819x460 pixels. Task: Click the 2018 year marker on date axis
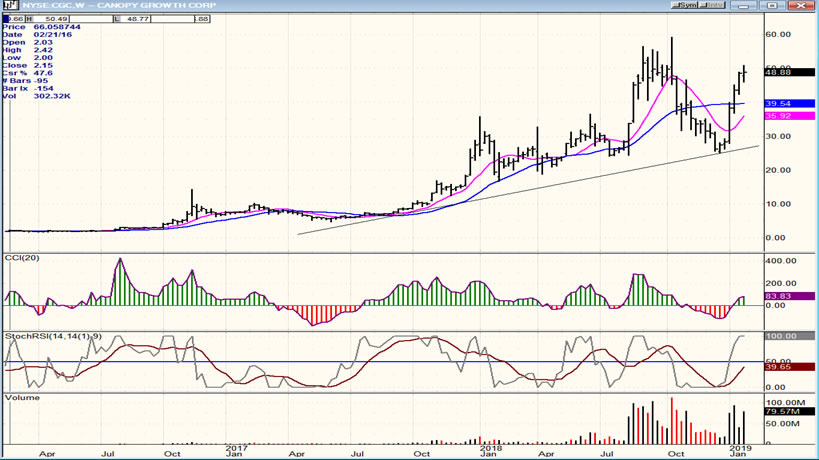pyautogui.click(x=486, y=448)
